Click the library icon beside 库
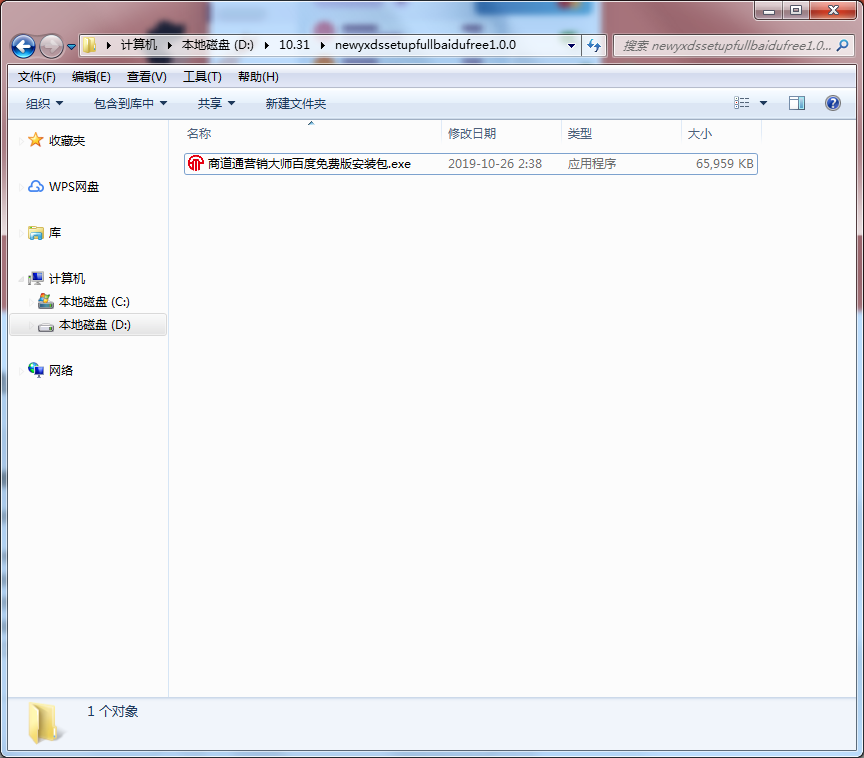 coord(36,232)
